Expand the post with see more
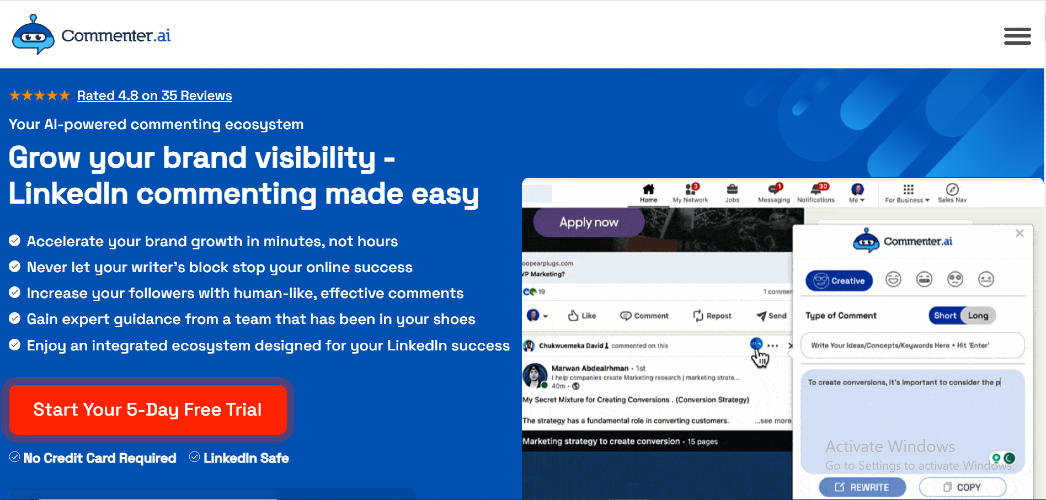 point(772,421)
